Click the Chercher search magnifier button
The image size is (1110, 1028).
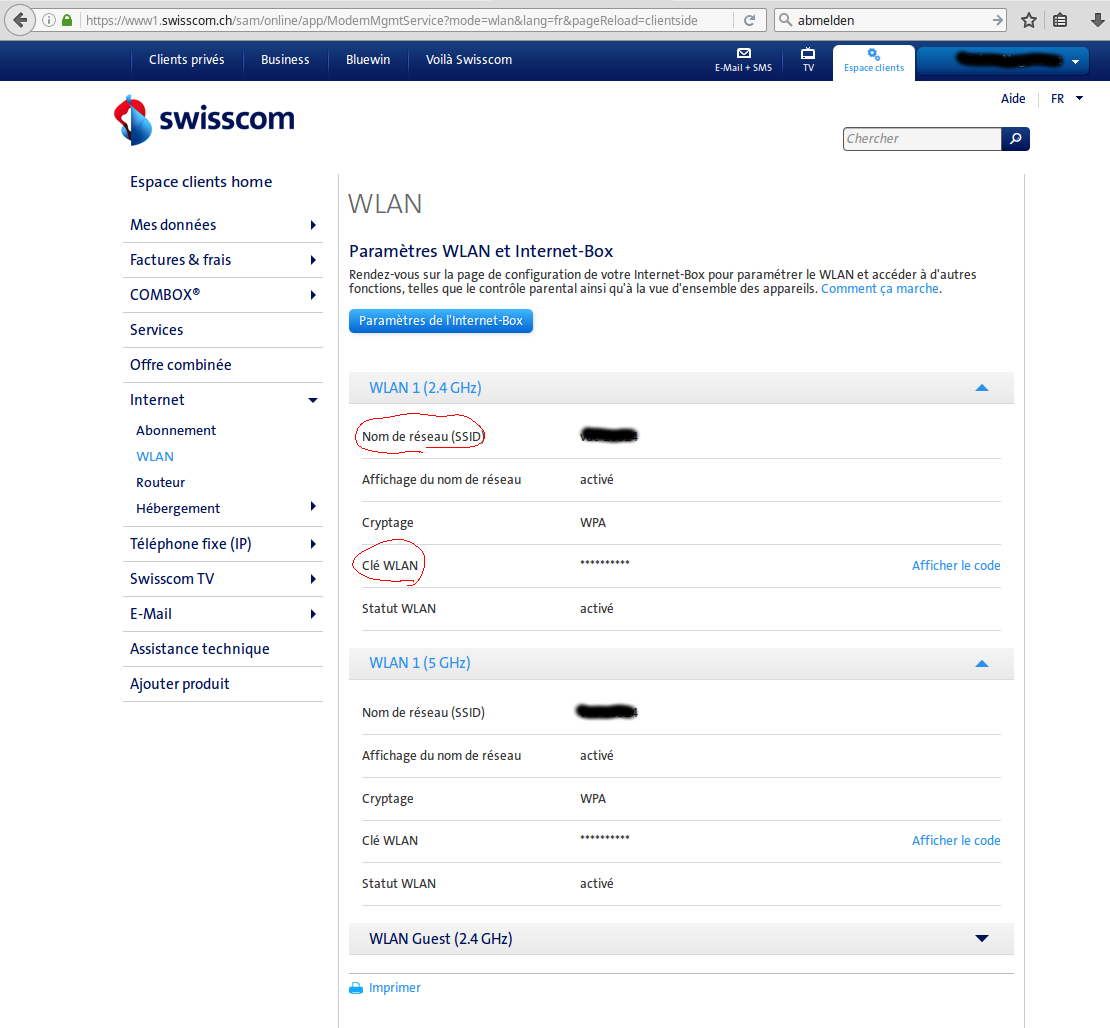(1015, 139)
